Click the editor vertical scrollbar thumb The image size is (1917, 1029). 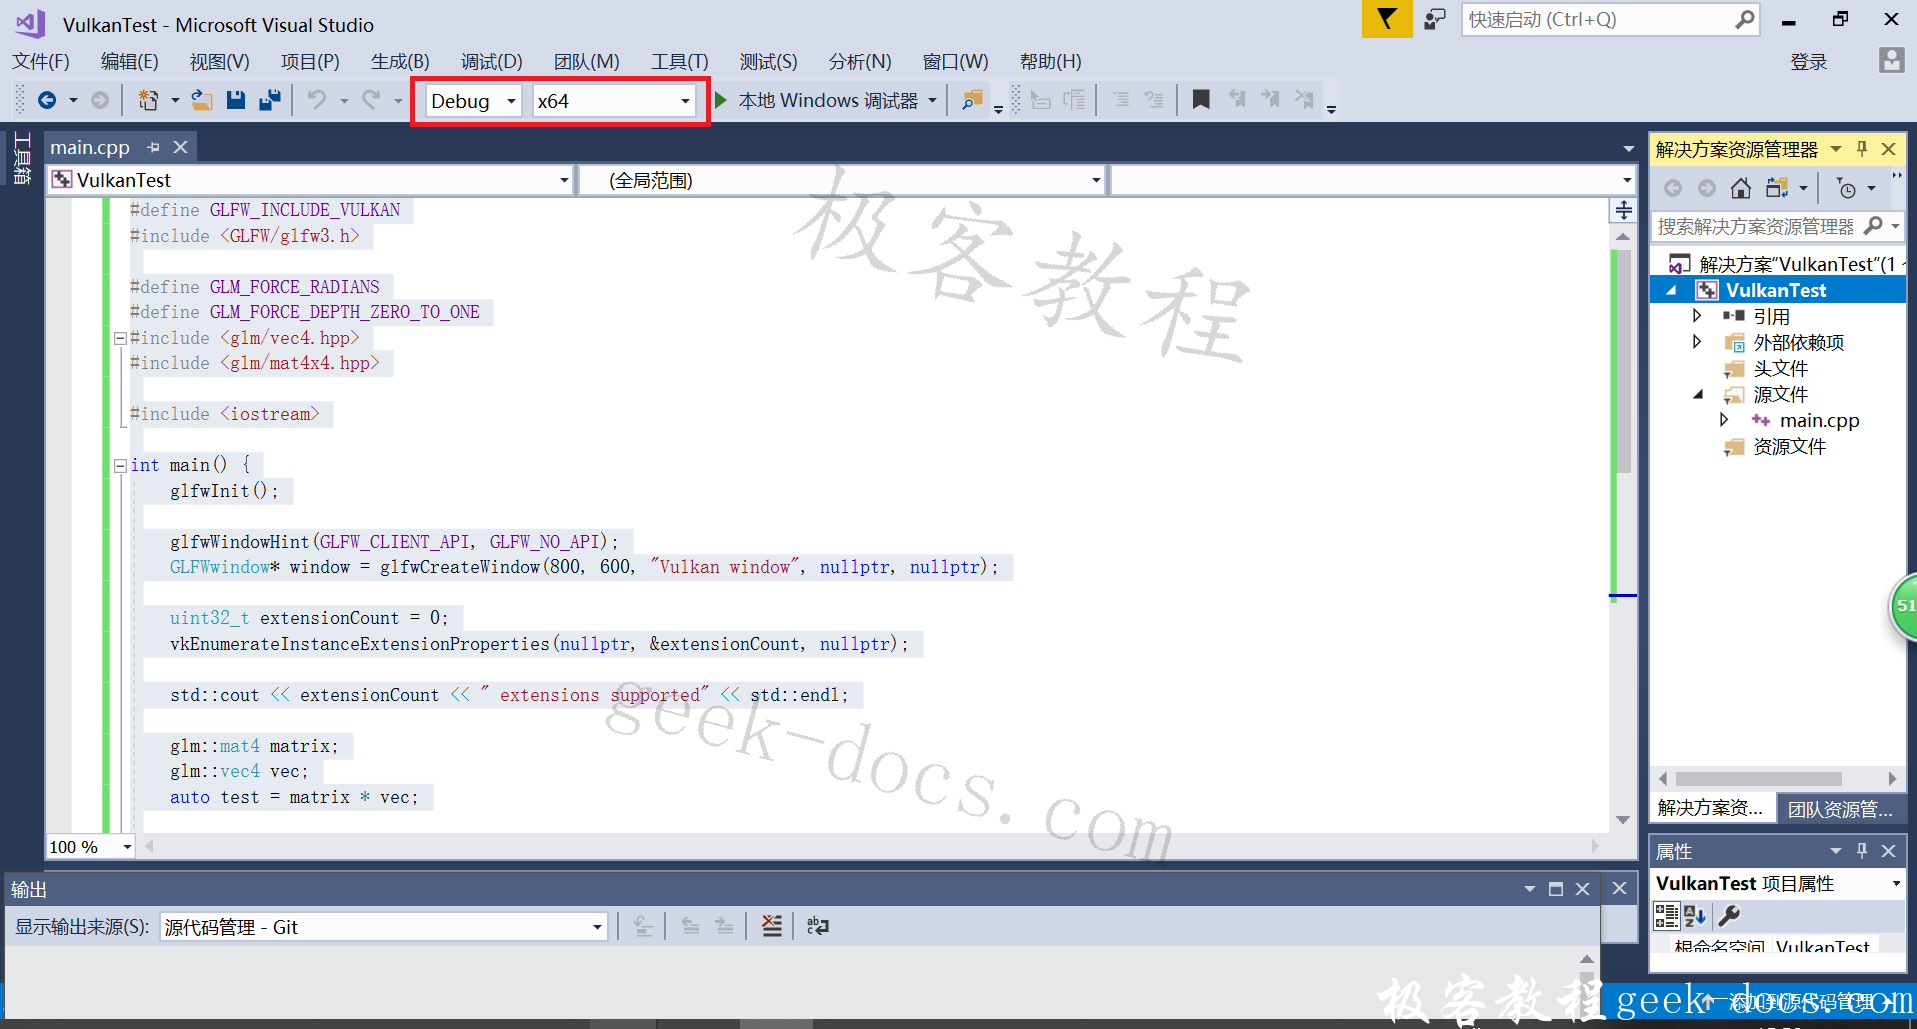click(1623, 360)
